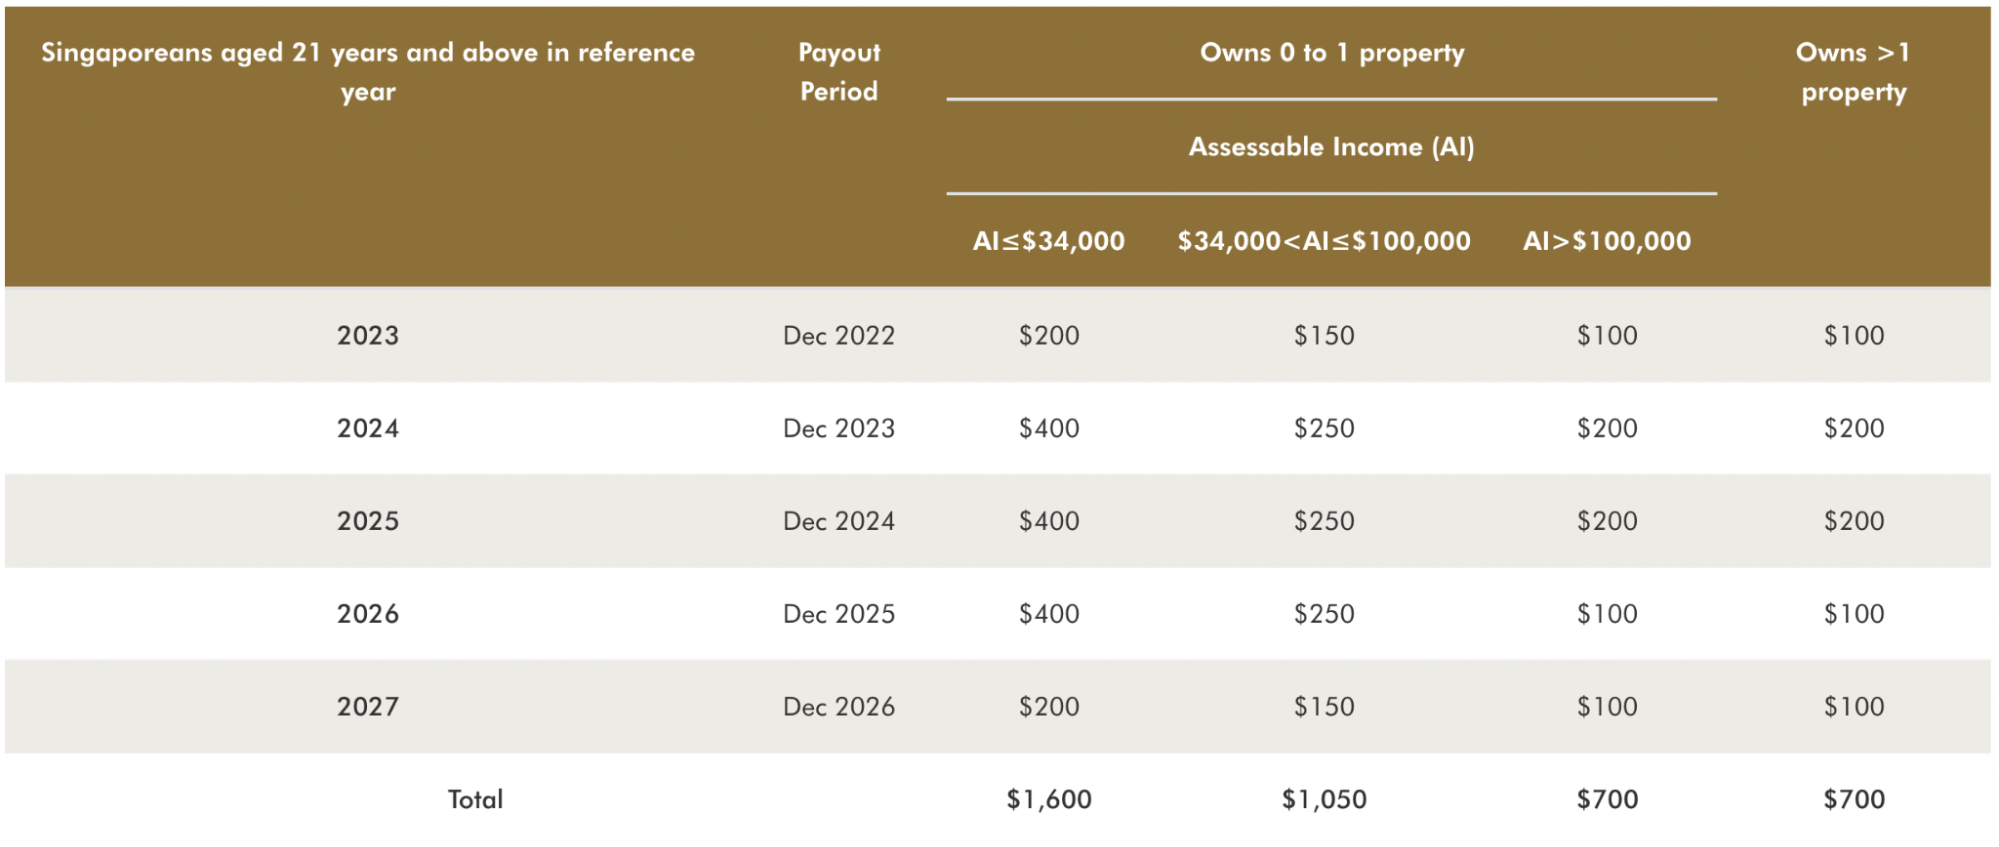The image size is (1999, 847).
Task: Click the 'Owns >1 property' header
Action: point(1854,72)
